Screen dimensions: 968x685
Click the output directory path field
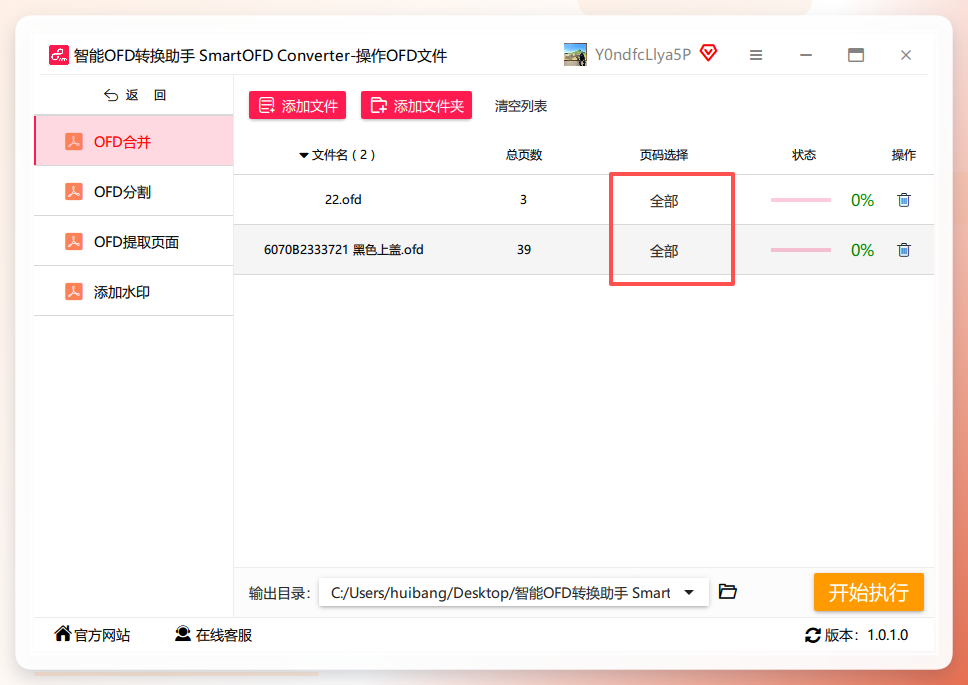[x=514, y=592]
